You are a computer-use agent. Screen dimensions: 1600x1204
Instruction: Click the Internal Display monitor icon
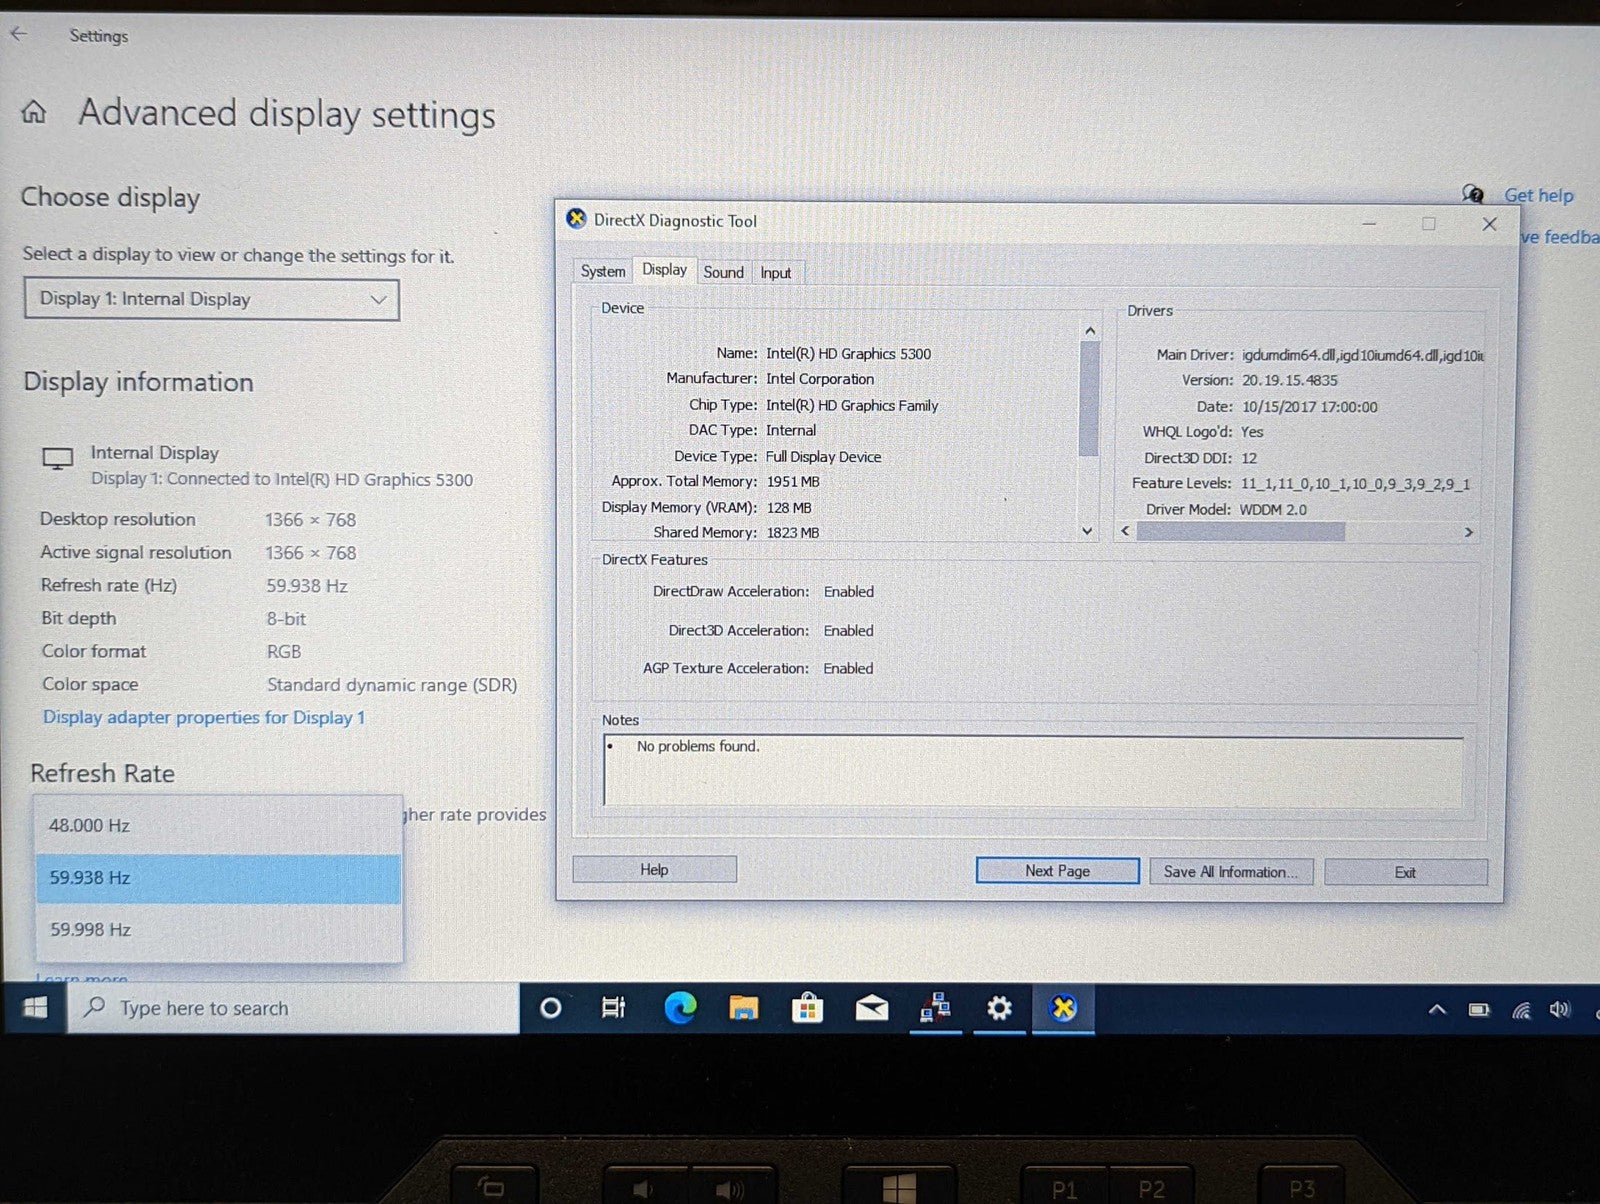(58, 459)
